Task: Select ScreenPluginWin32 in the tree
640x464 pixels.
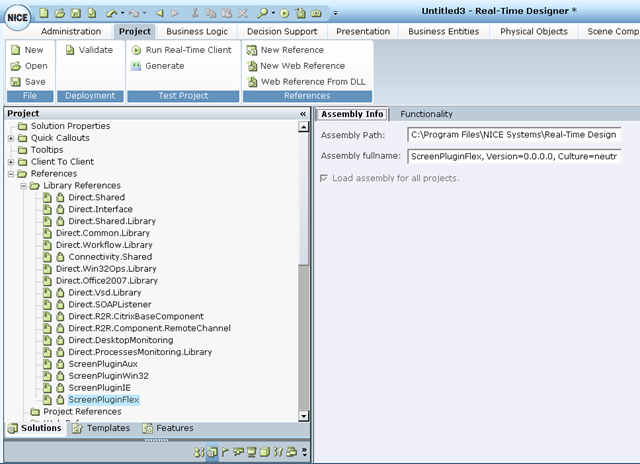Action: pos(109,376)
